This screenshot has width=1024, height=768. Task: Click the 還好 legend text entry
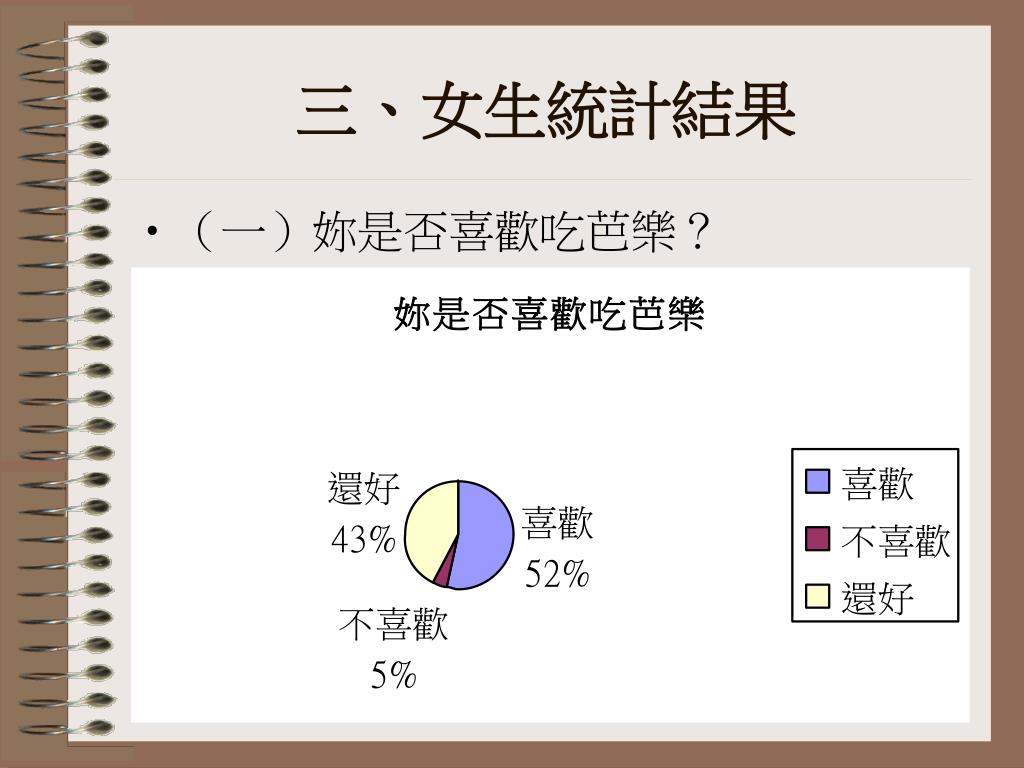tap(877, 599)
